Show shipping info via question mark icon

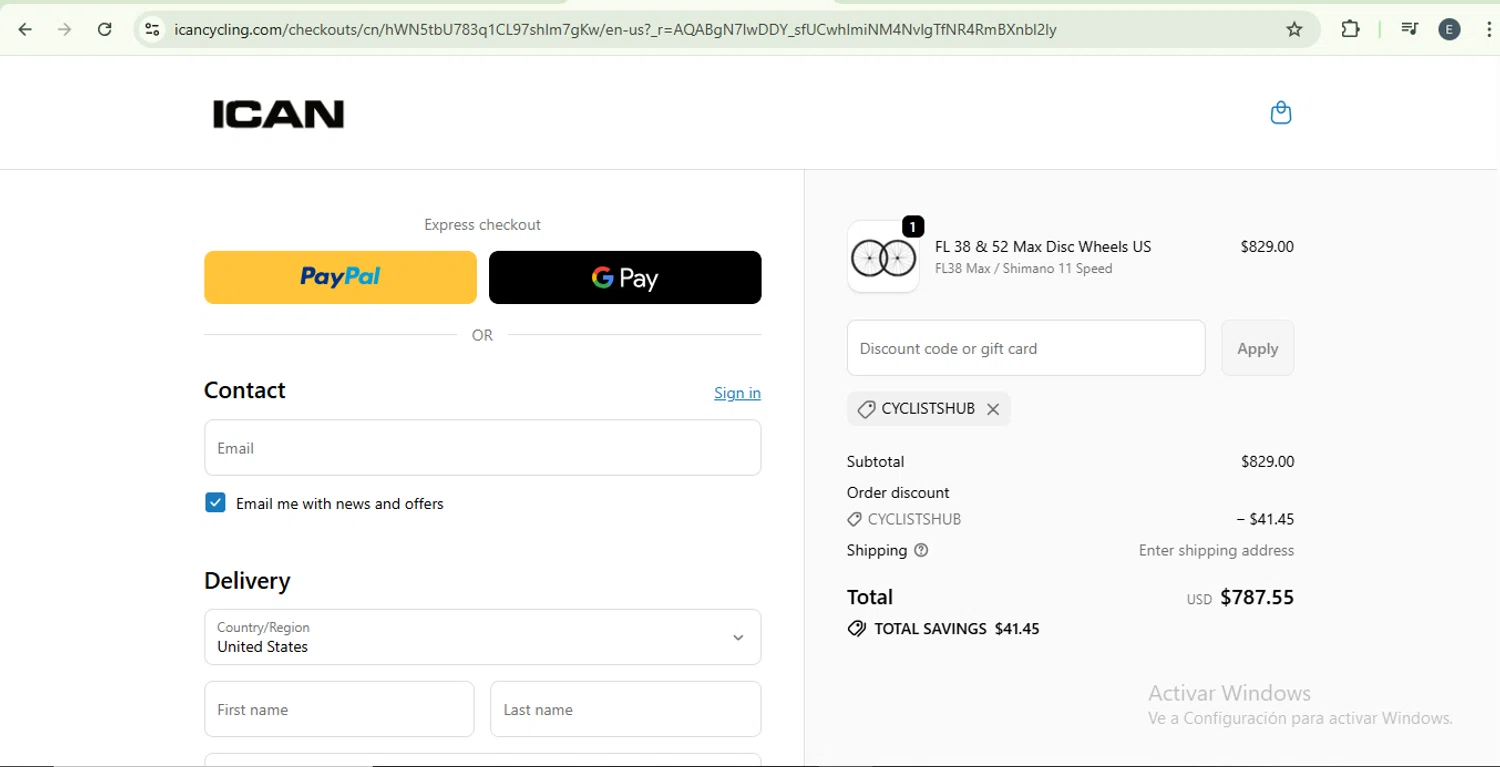[x=921, y=550]
